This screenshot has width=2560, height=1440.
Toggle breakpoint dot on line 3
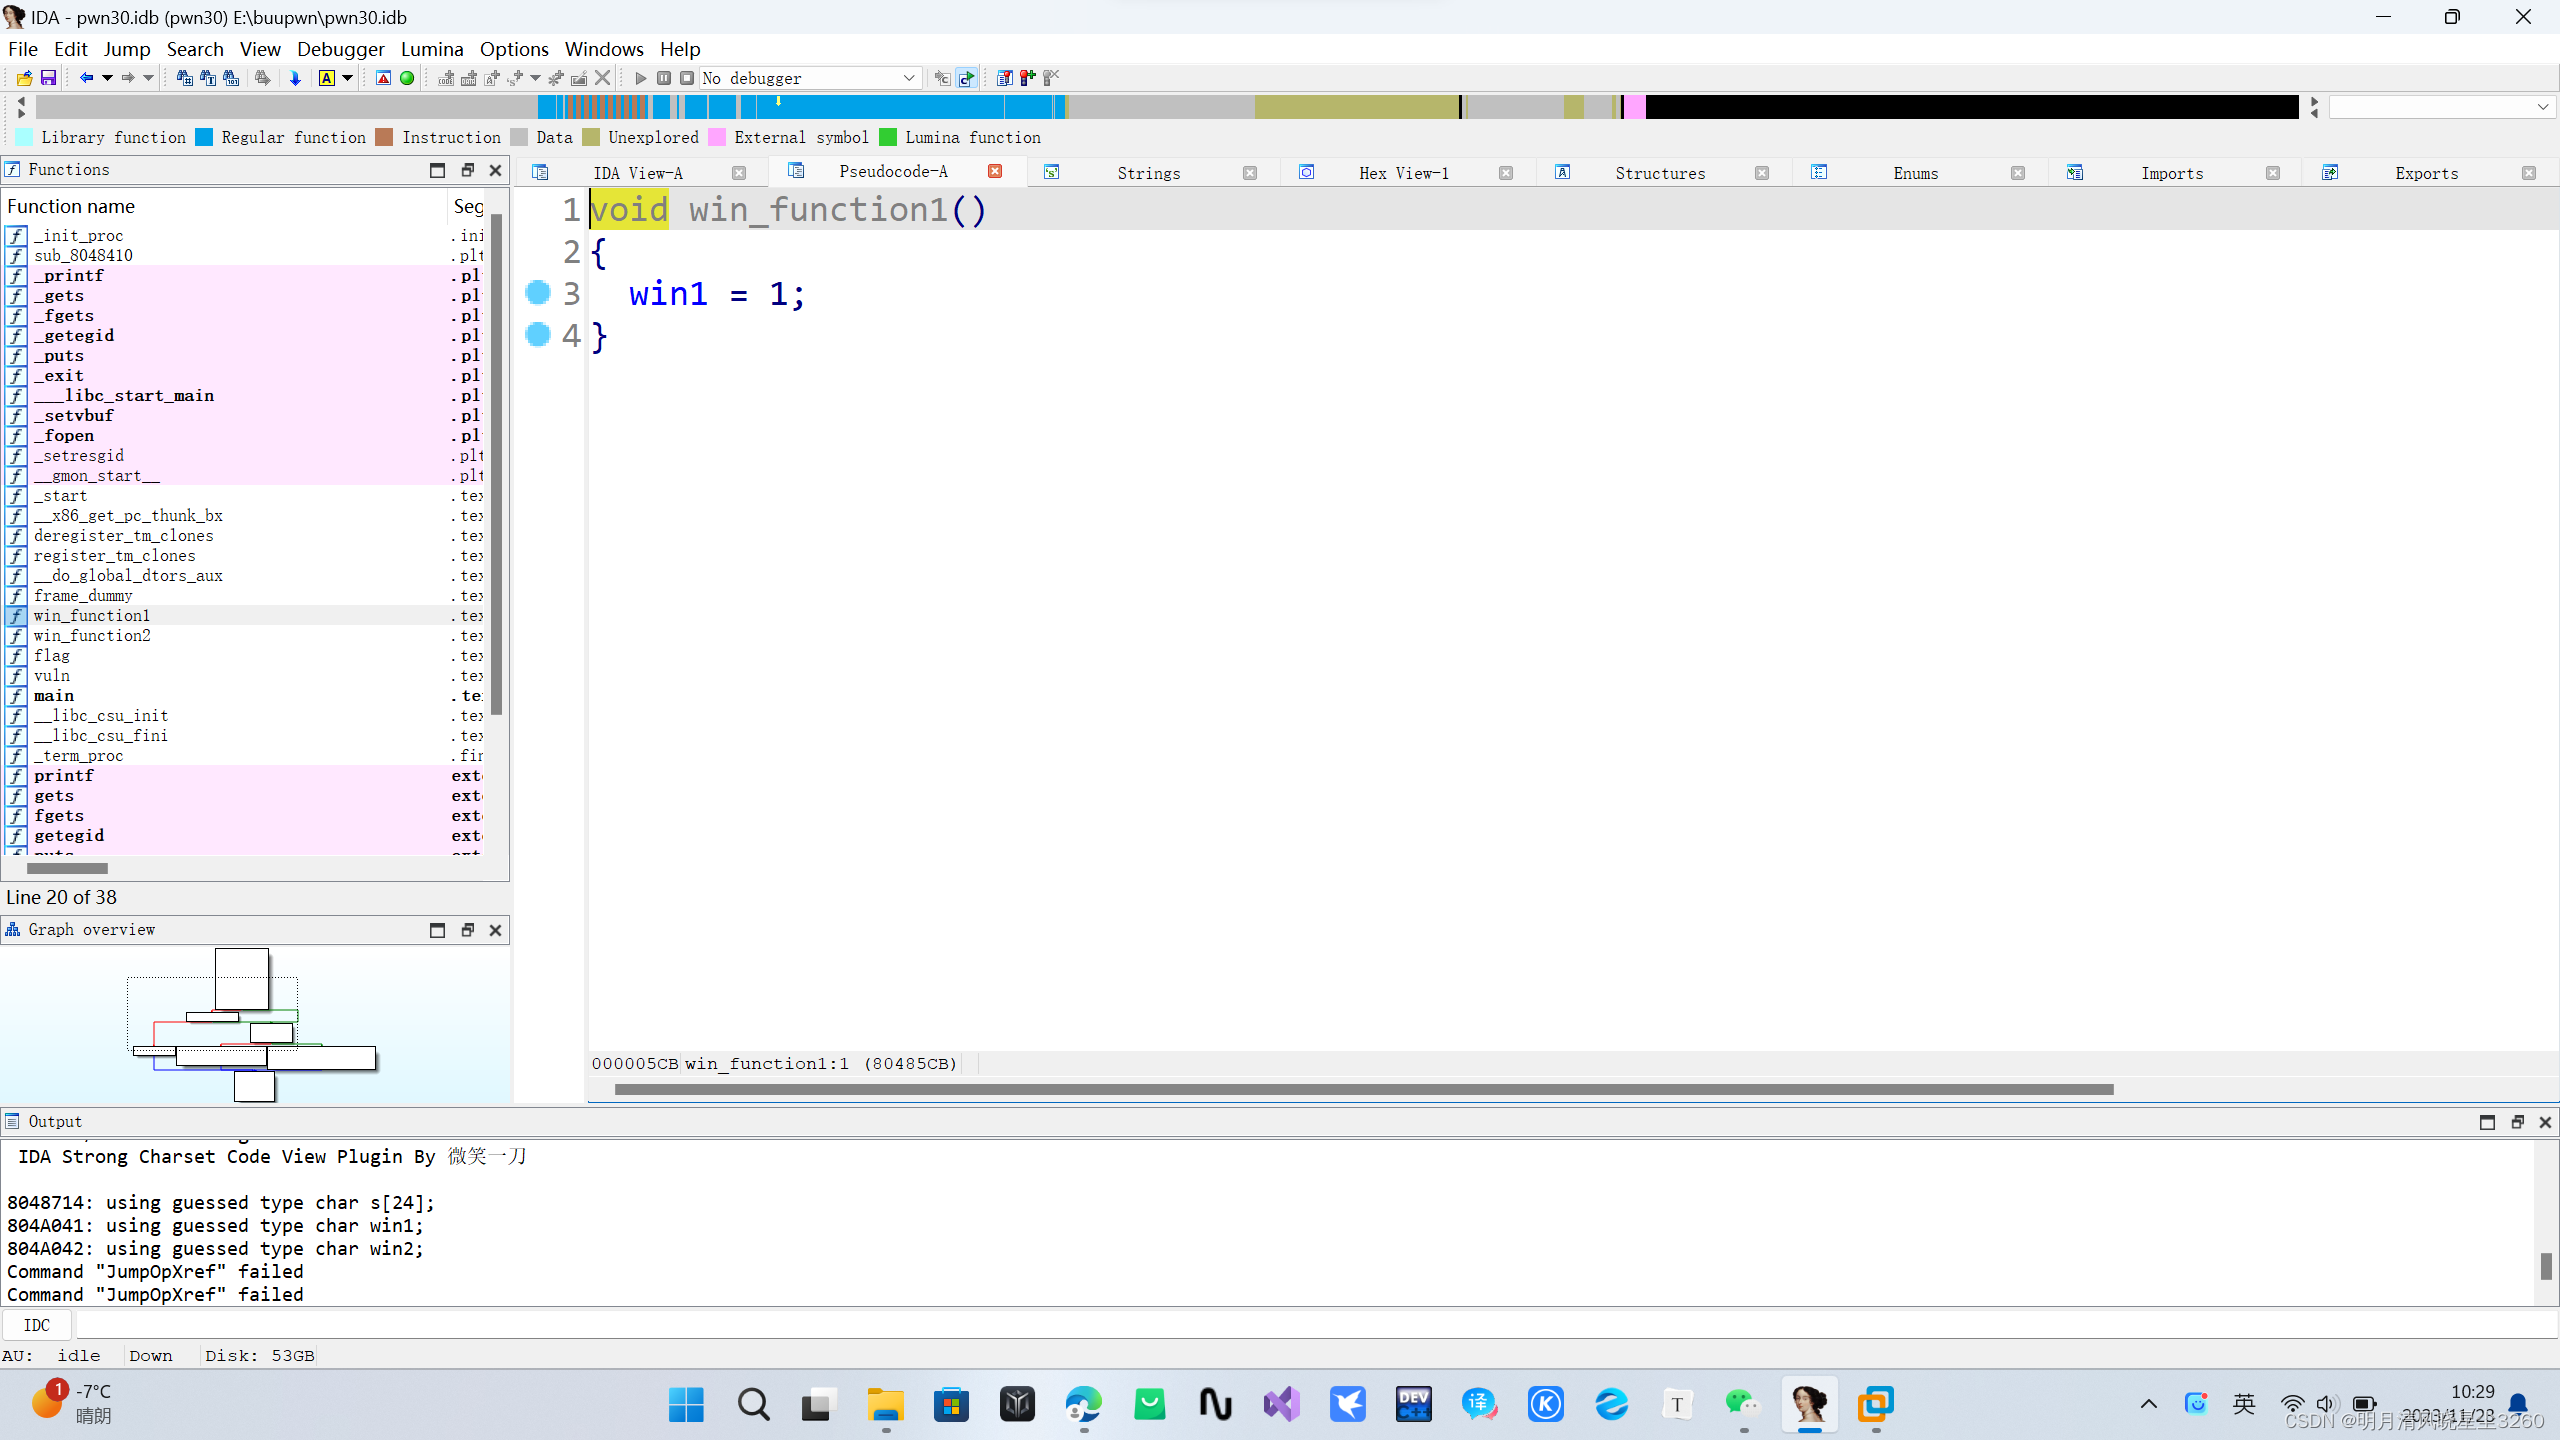point(538,292)
